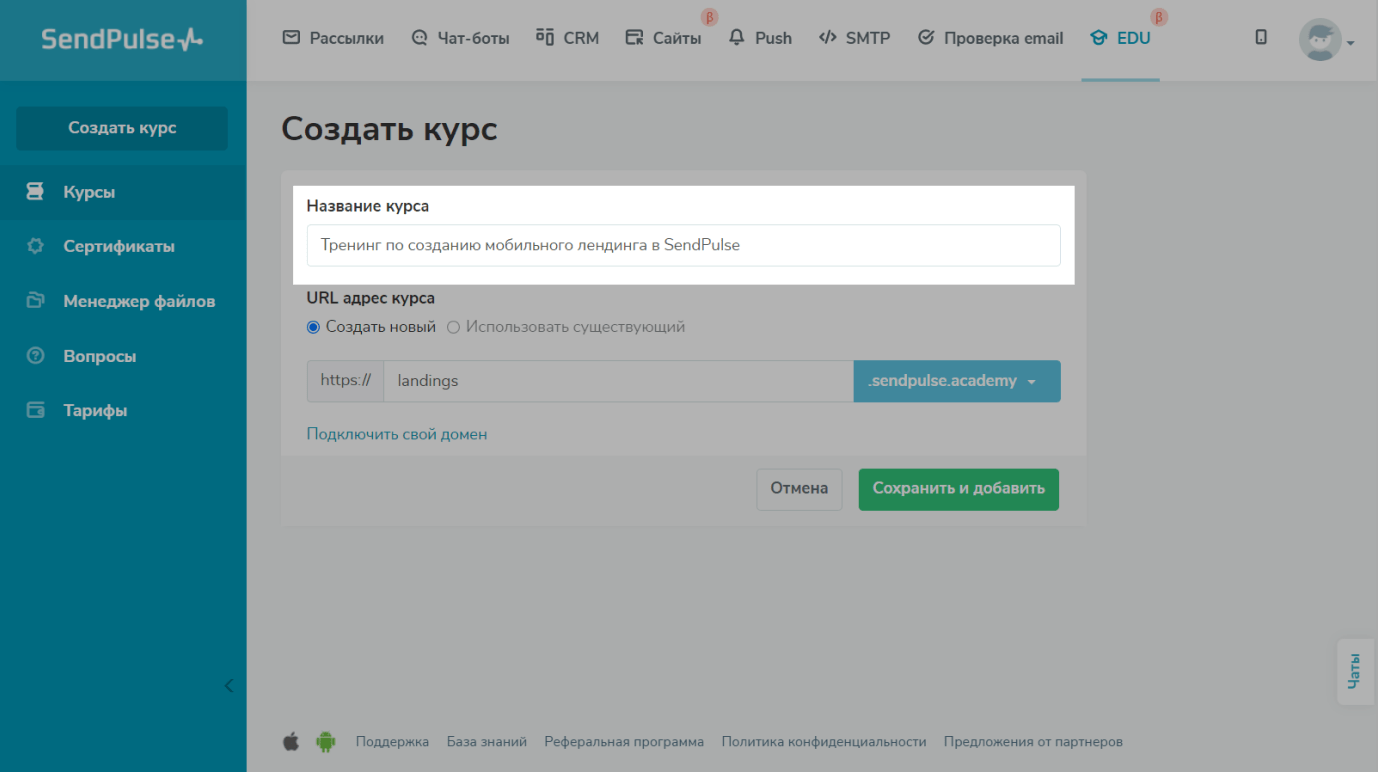
Task: Click the Apple app icon in footer
Action: click(x=291, y=741)
